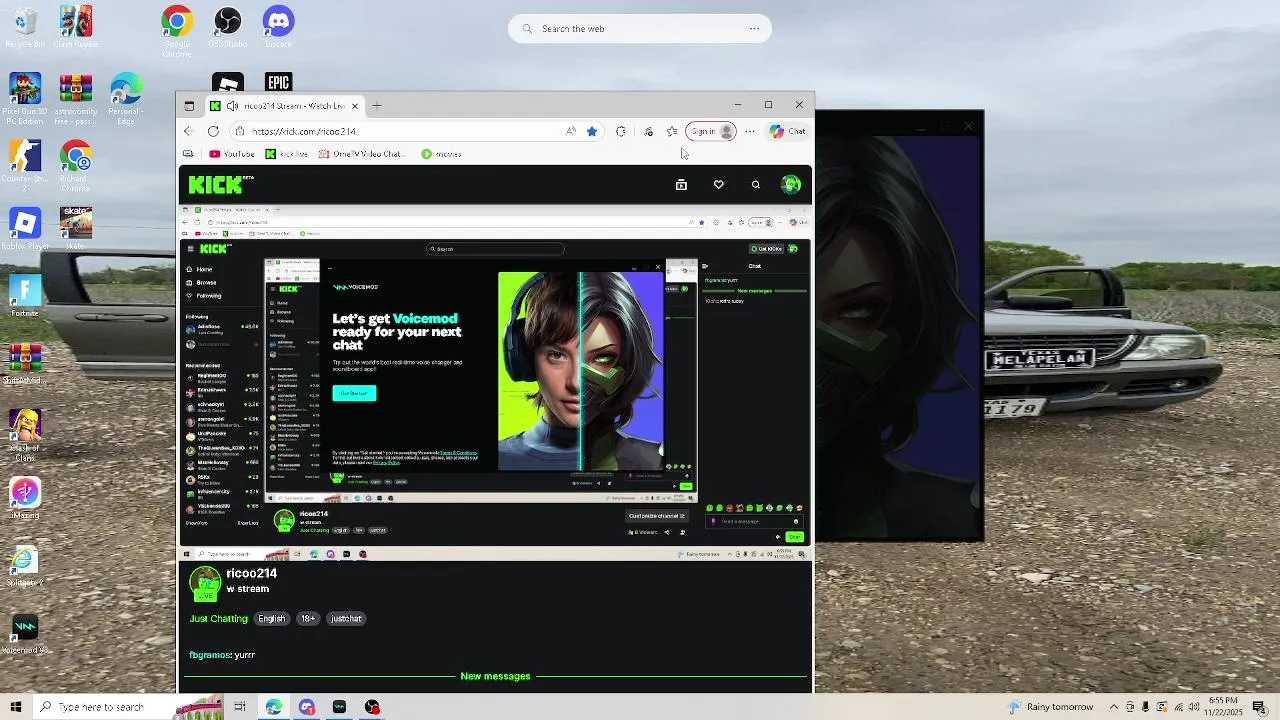Screen dimensions: 1280x720
Task: Open a new Edge tab
Action: tap(377, 105)
